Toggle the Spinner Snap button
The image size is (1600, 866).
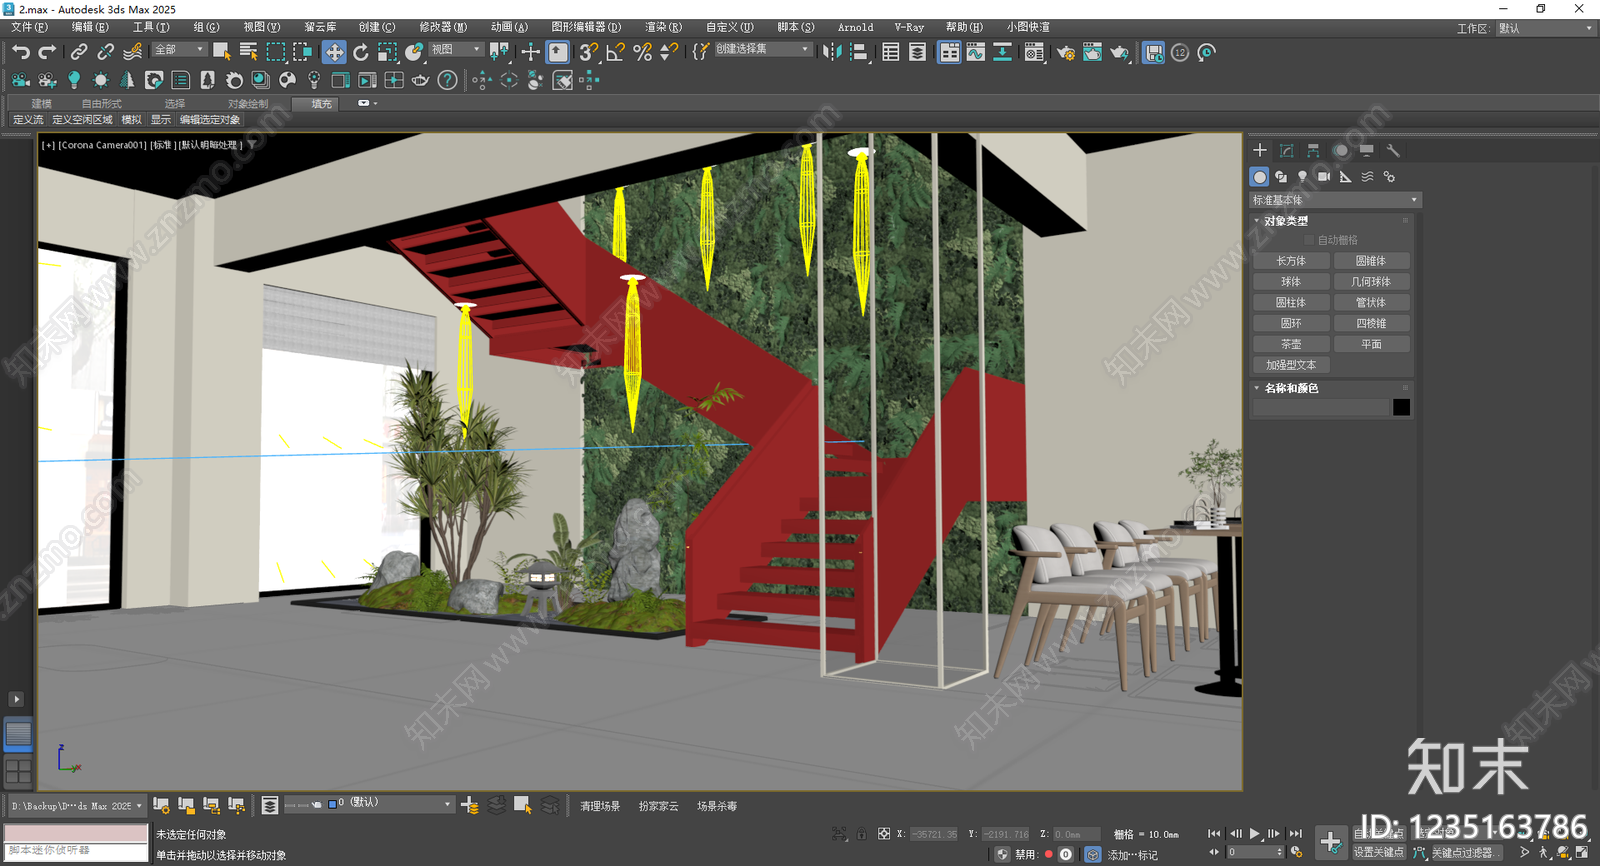[x=669, y=52]
